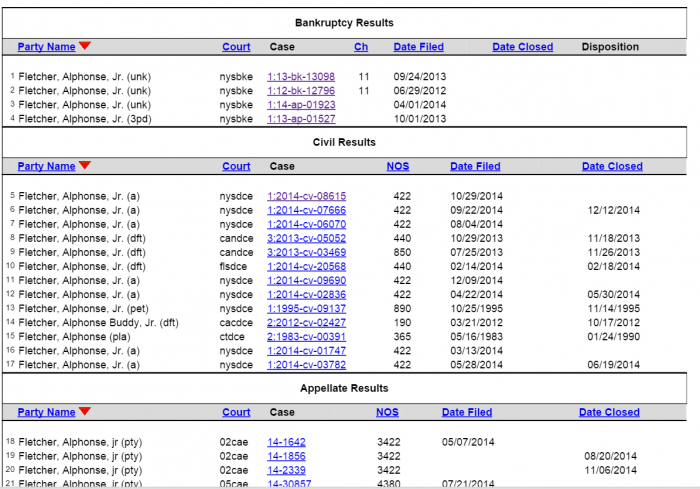Open civil case 3:2013-cv-05052
Image resolution: width=700 pixels, height=489 pixels.
pos(306,238)
